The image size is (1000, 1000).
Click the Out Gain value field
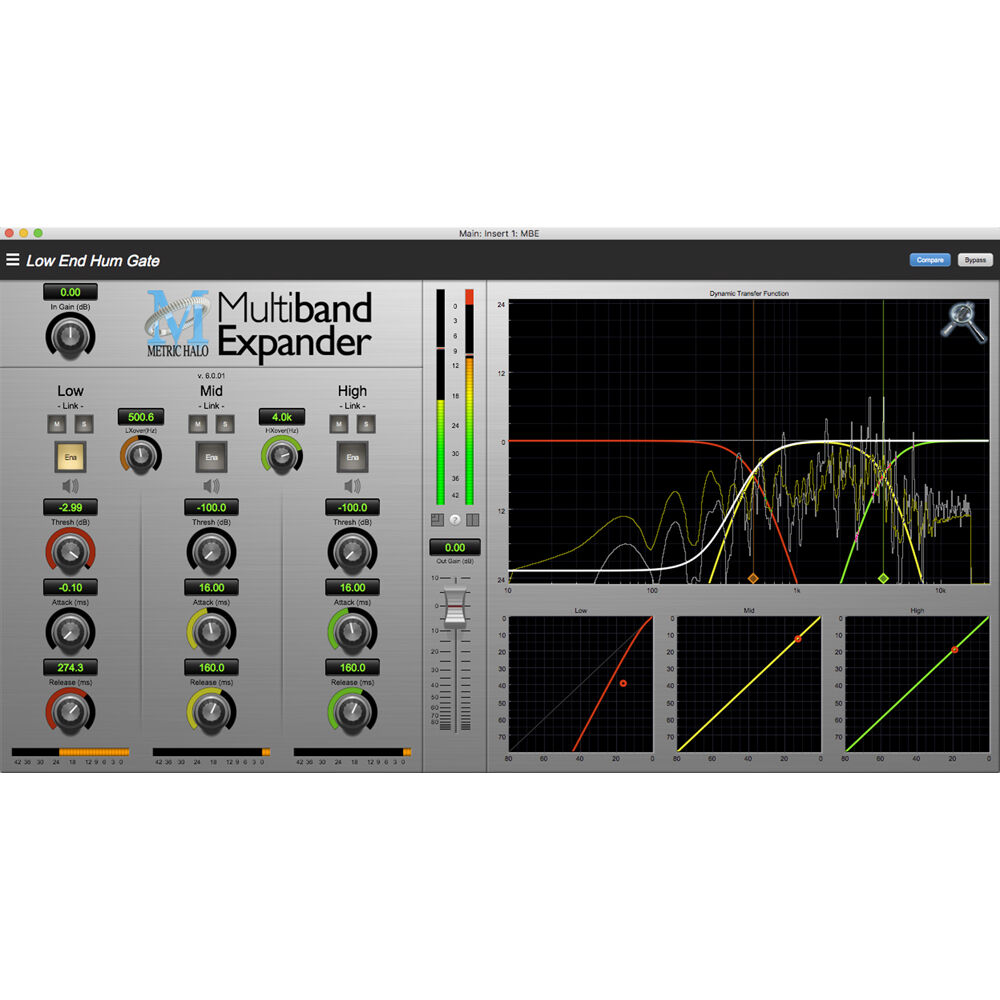pos(455,547)
